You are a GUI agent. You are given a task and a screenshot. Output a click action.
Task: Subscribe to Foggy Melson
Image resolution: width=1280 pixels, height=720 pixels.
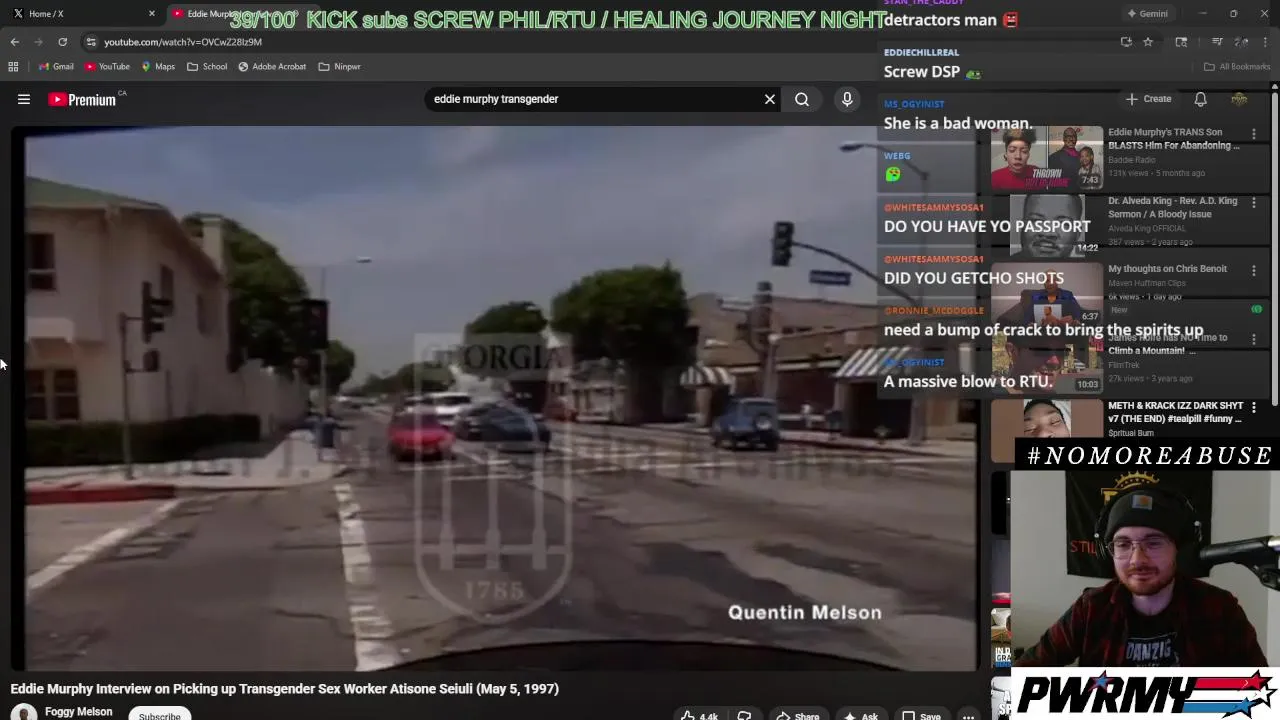(160, 715)
